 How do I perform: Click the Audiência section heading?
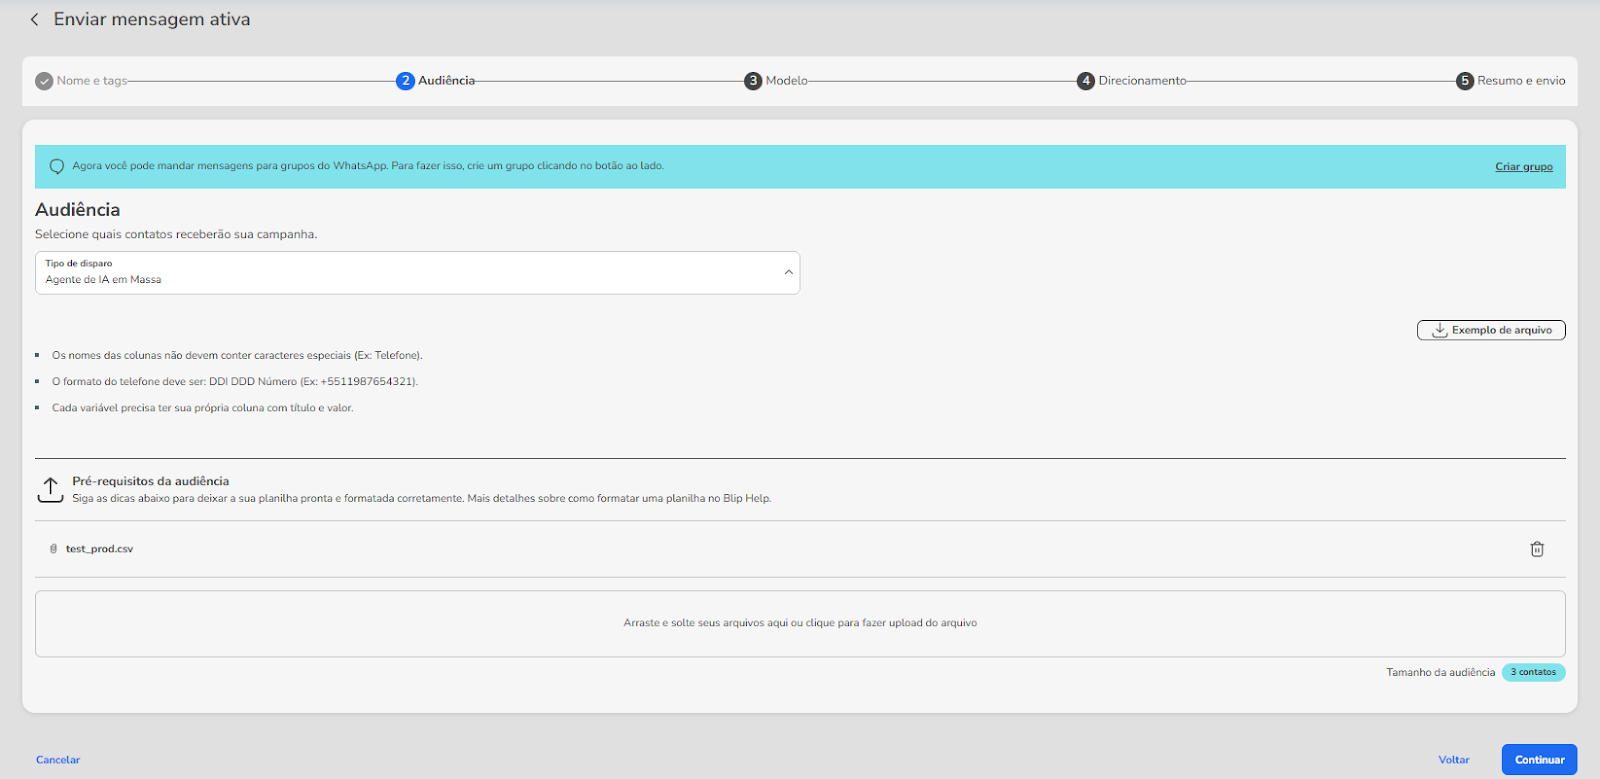(x=77, y=210)
